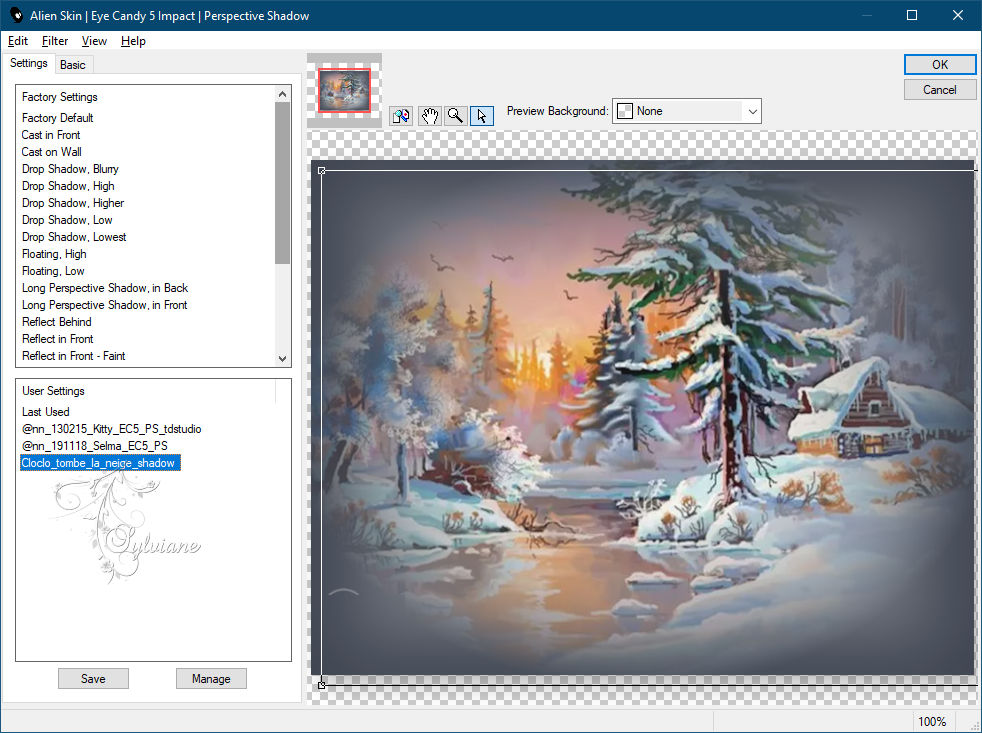Select @nn_191118_Selma_EC5_PS user setting

point(95,445)
